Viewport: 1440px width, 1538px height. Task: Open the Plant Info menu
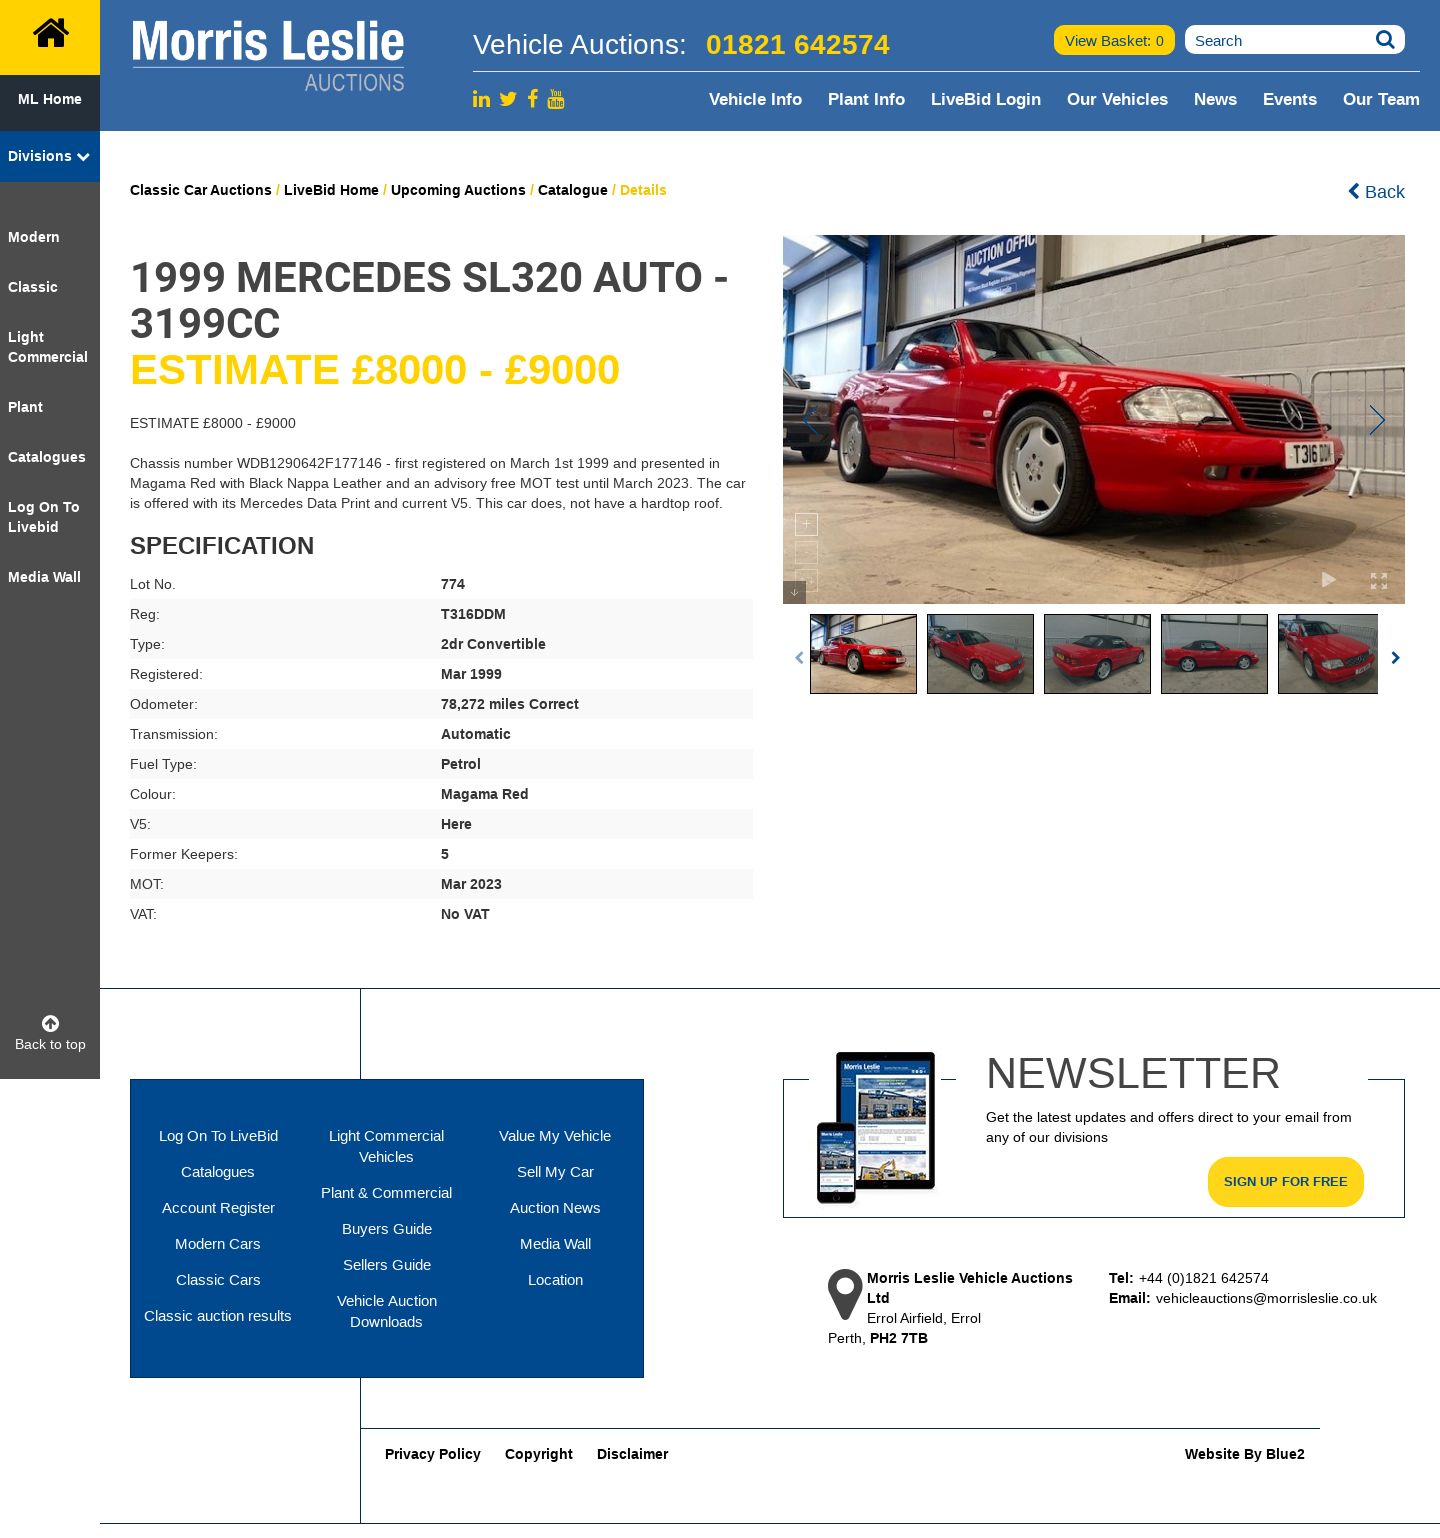coord(866,99)
